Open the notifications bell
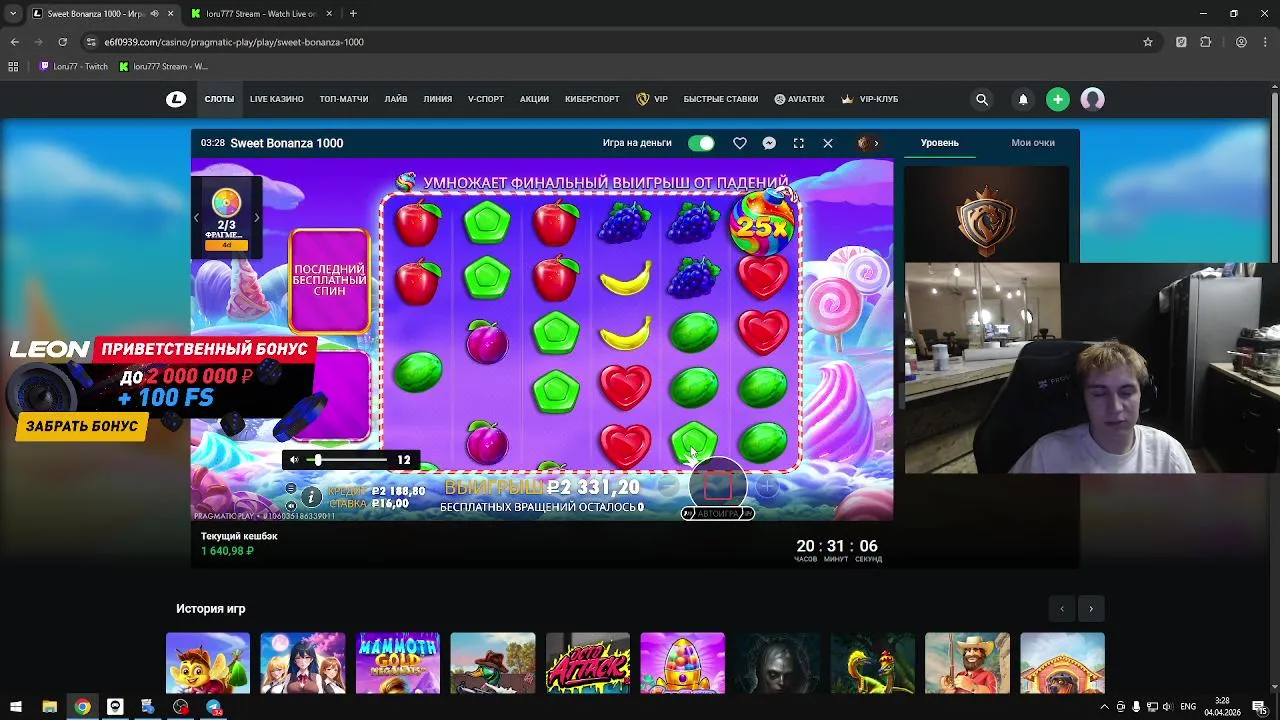 tap(1023, 99)
